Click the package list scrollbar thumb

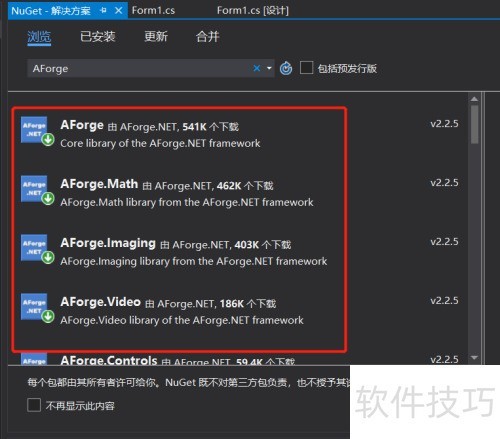(x=475, y=124)
